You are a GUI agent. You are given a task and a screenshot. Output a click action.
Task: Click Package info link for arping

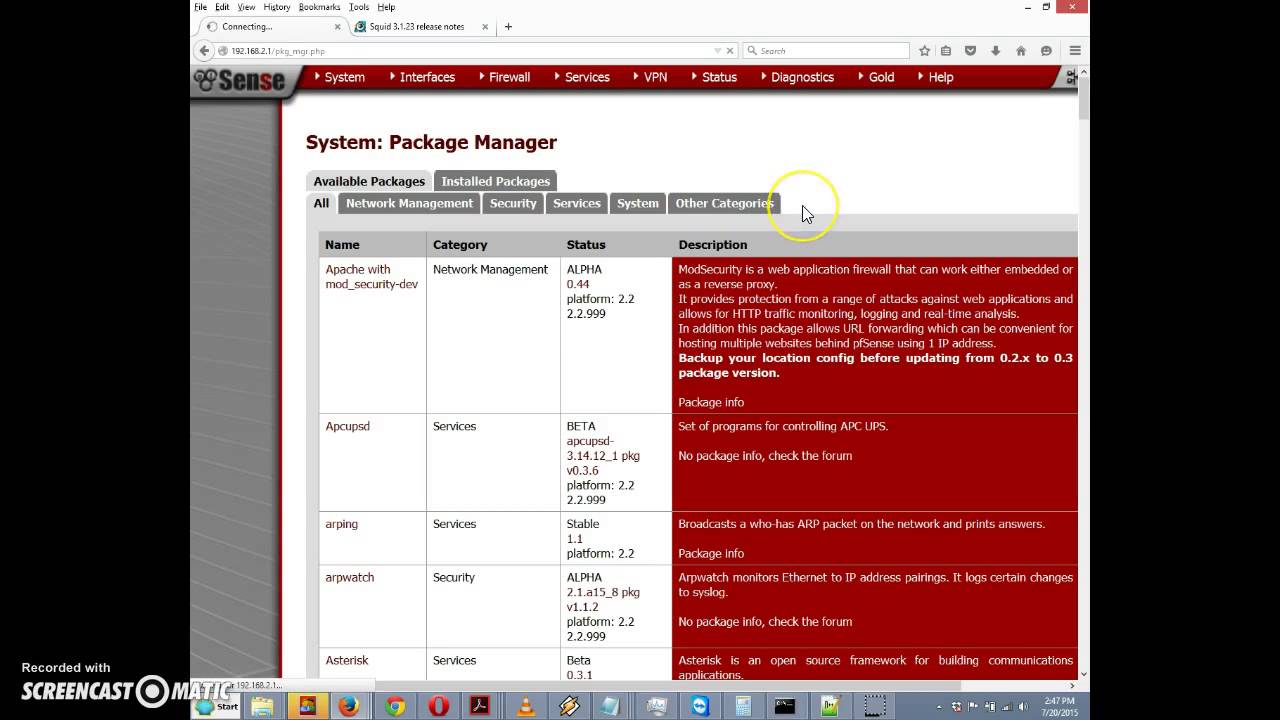pyautogui.click(x=711, y=553)
